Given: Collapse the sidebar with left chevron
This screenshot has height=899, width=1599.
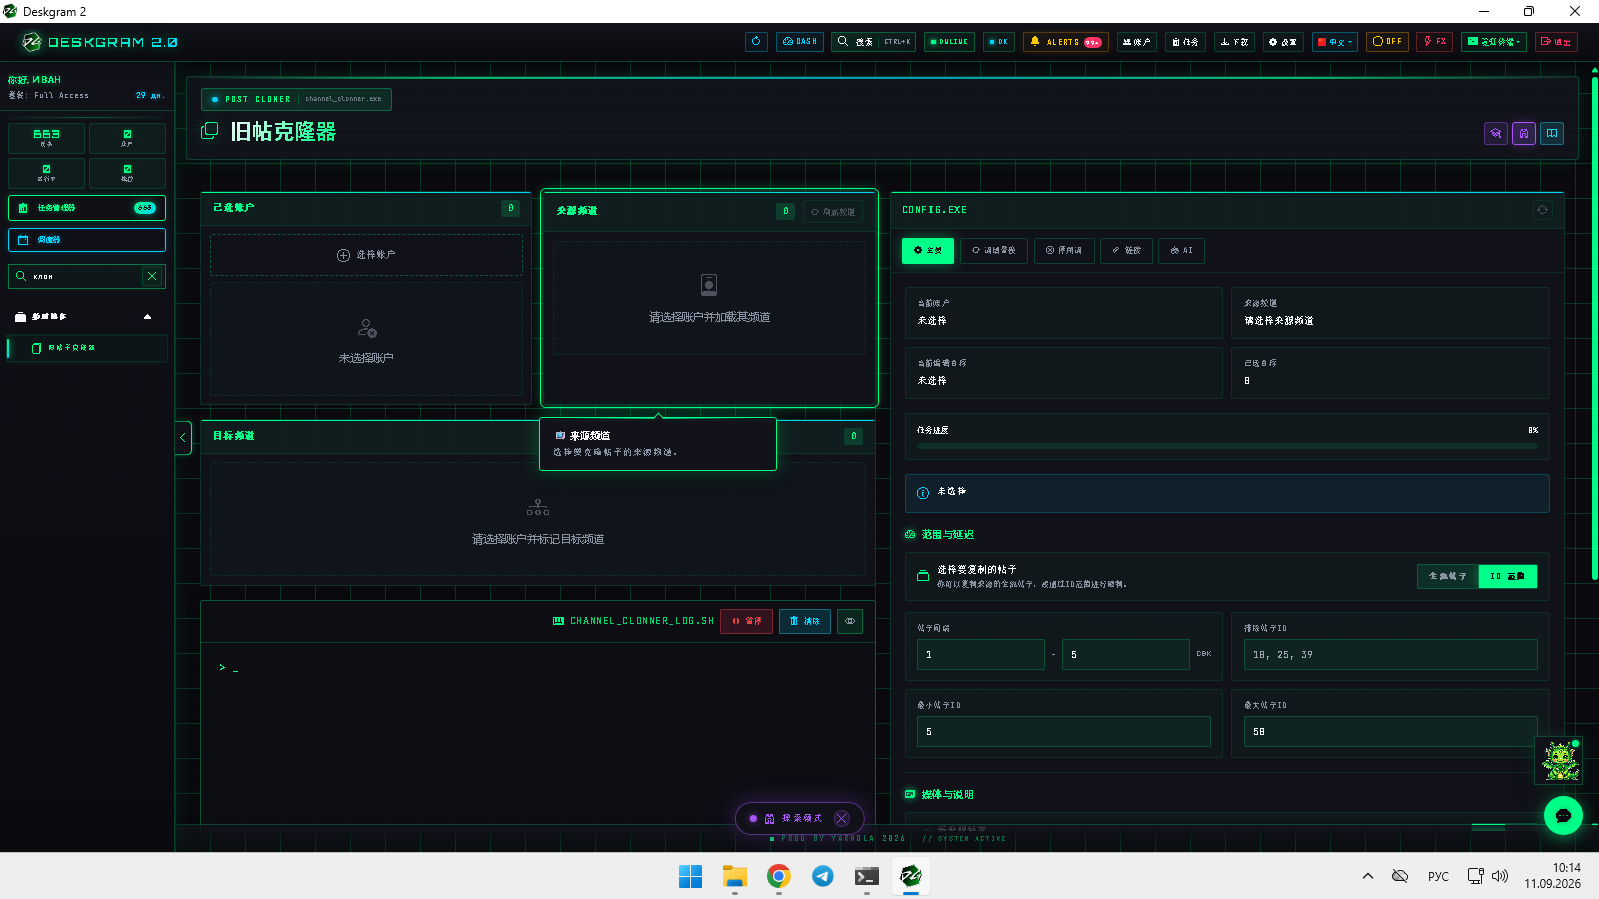Looking at the screenshot, I should pos(183,438).
